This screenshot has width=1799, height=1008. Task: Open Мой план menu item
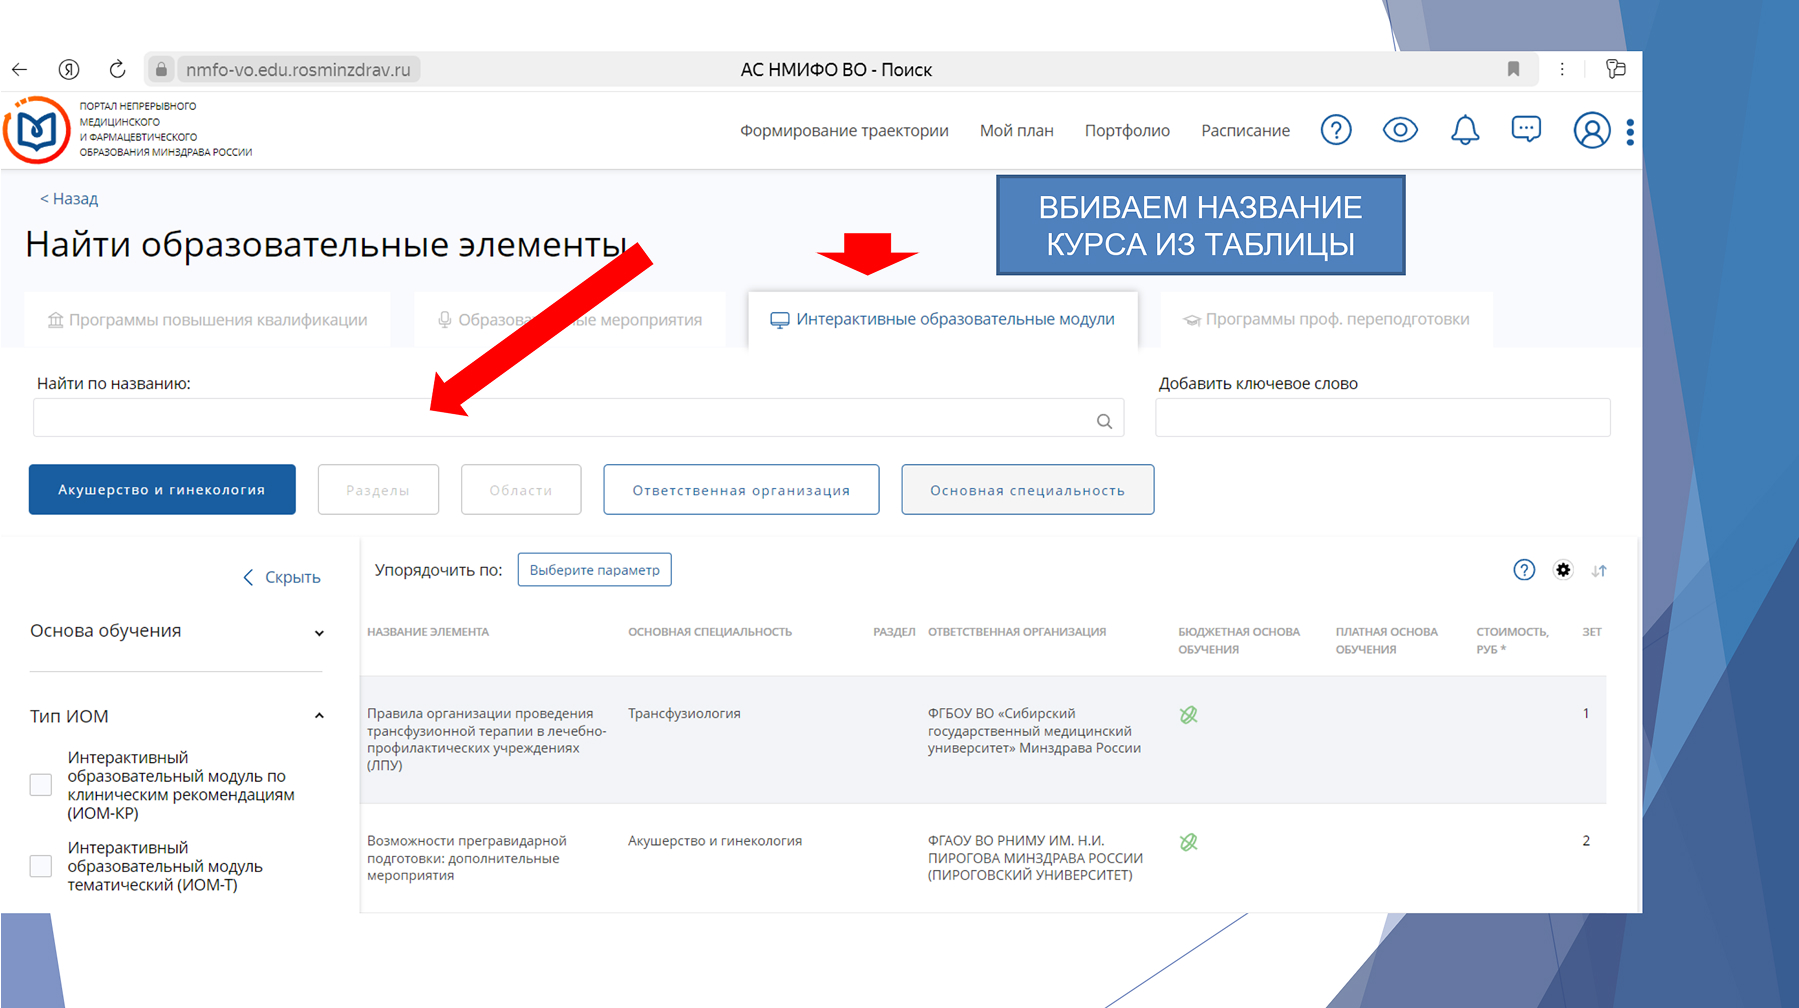pos(1017,131)
